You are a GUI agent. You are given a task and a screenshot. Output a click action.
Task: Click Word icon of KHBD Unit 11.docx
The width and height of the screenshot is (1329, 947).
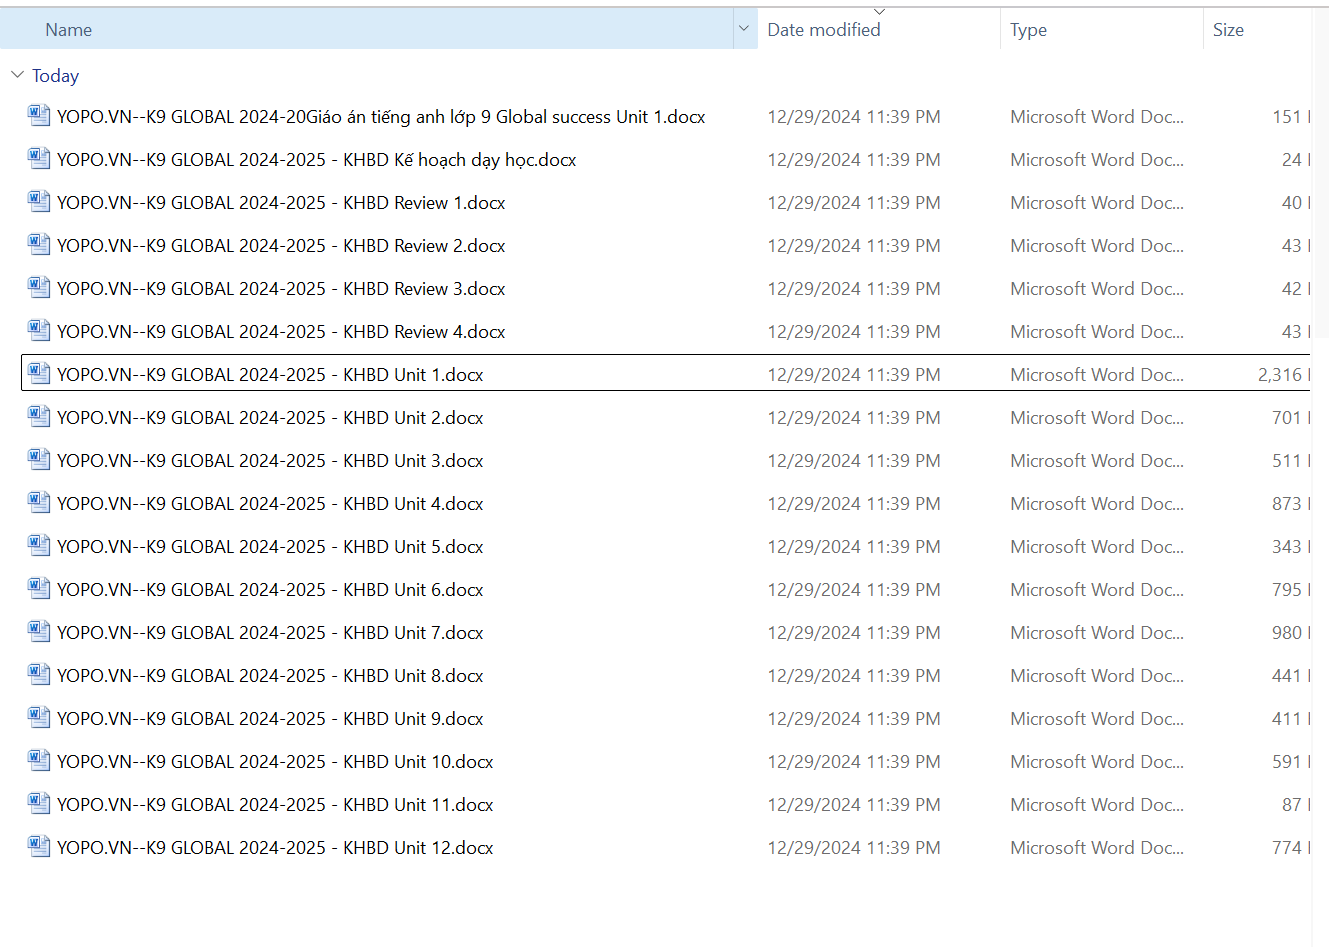click(x=39, y=804)
